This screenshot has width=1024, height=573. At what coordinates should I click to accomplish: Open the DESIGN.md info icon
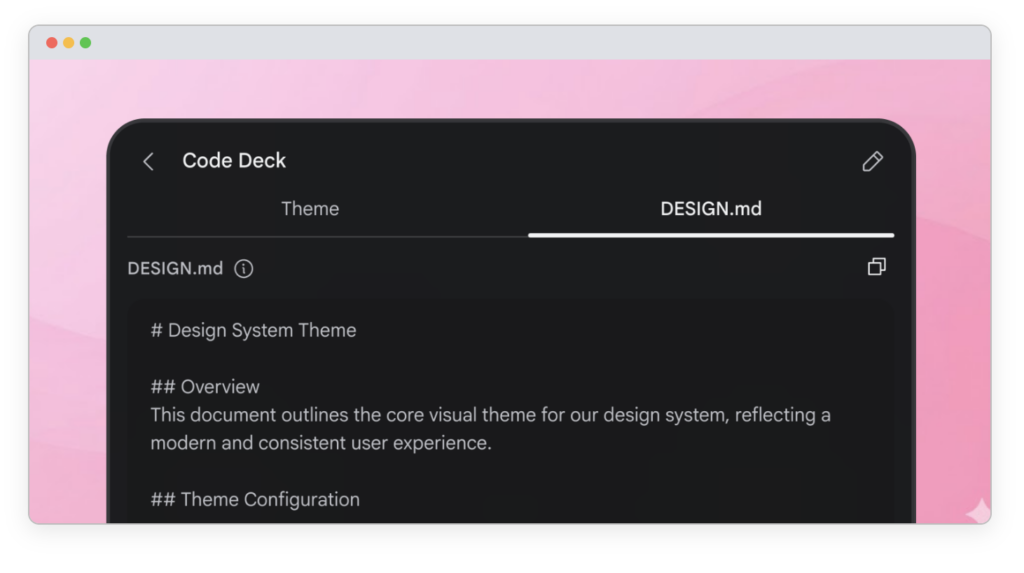coord(244,269)
